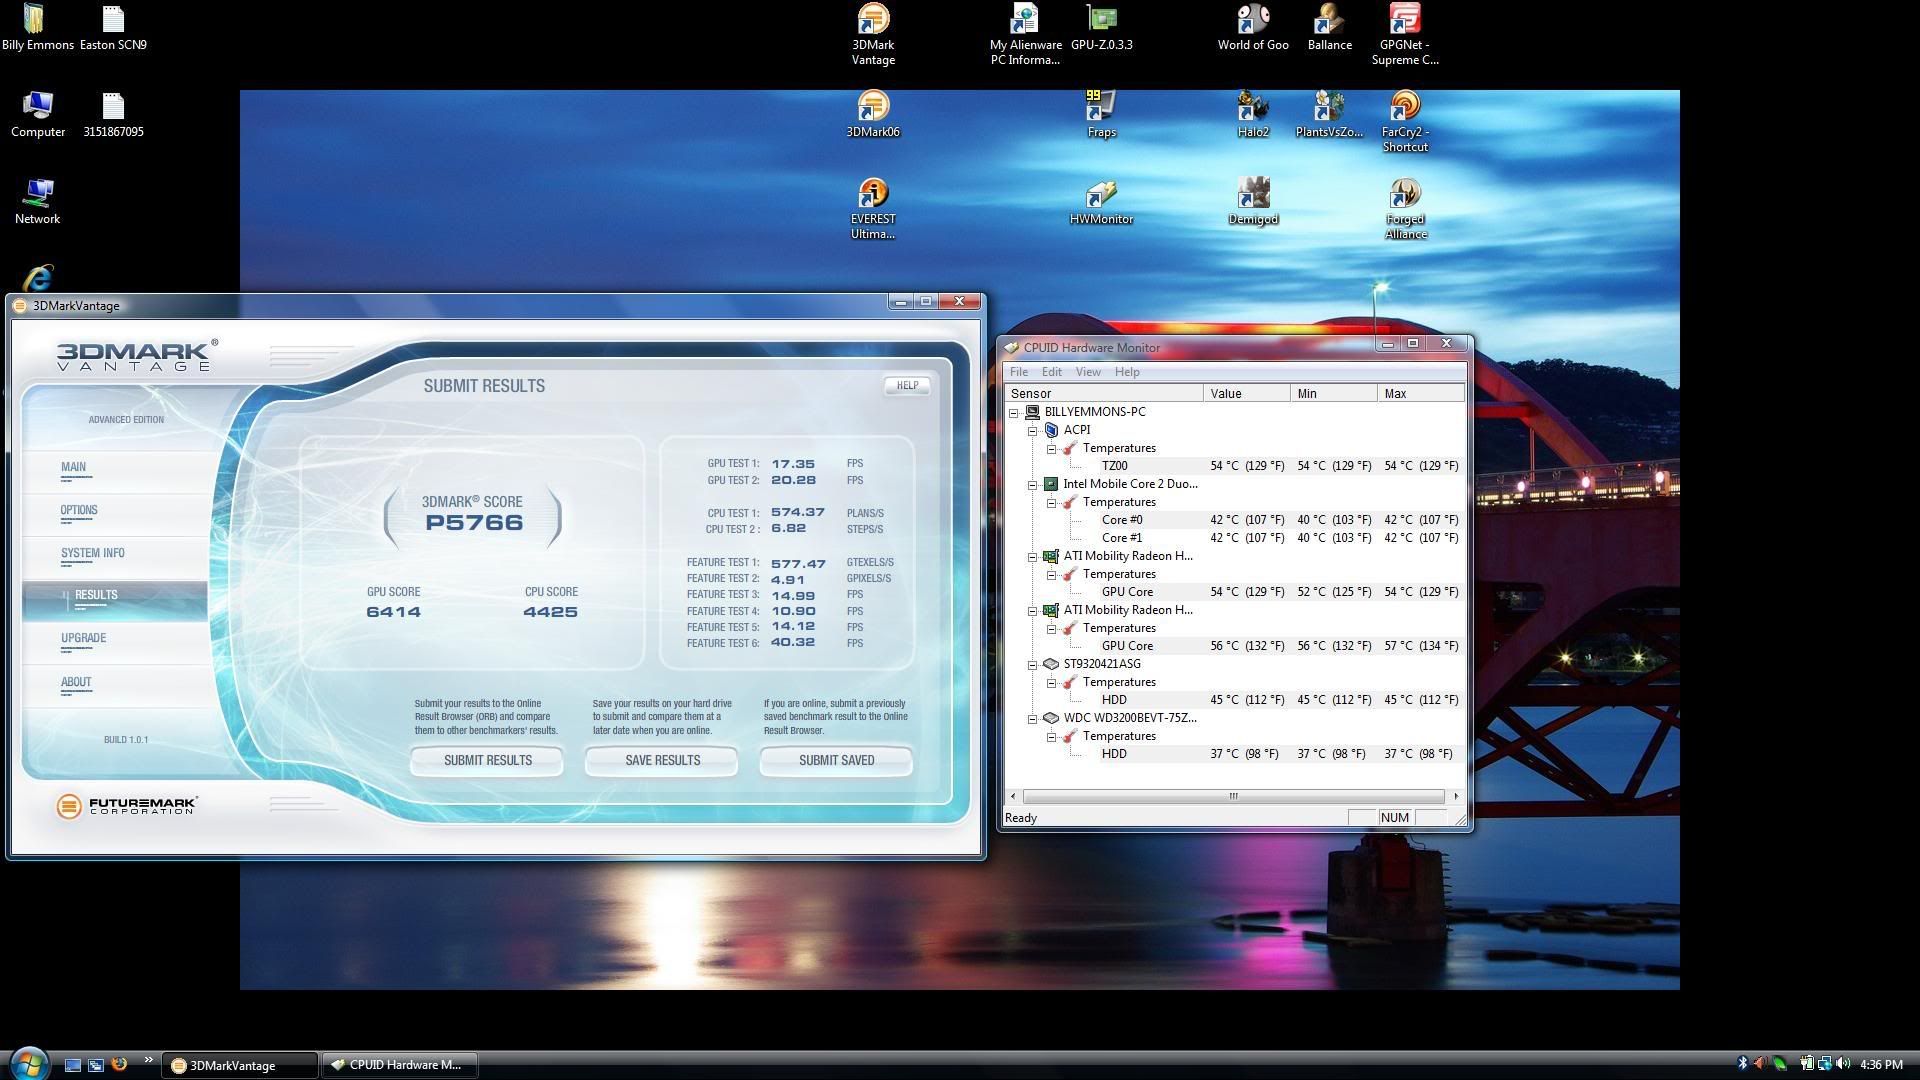Collapse second ATI Mobility Radeon node
The image size is (1920, 1080).
point(1032,610)
